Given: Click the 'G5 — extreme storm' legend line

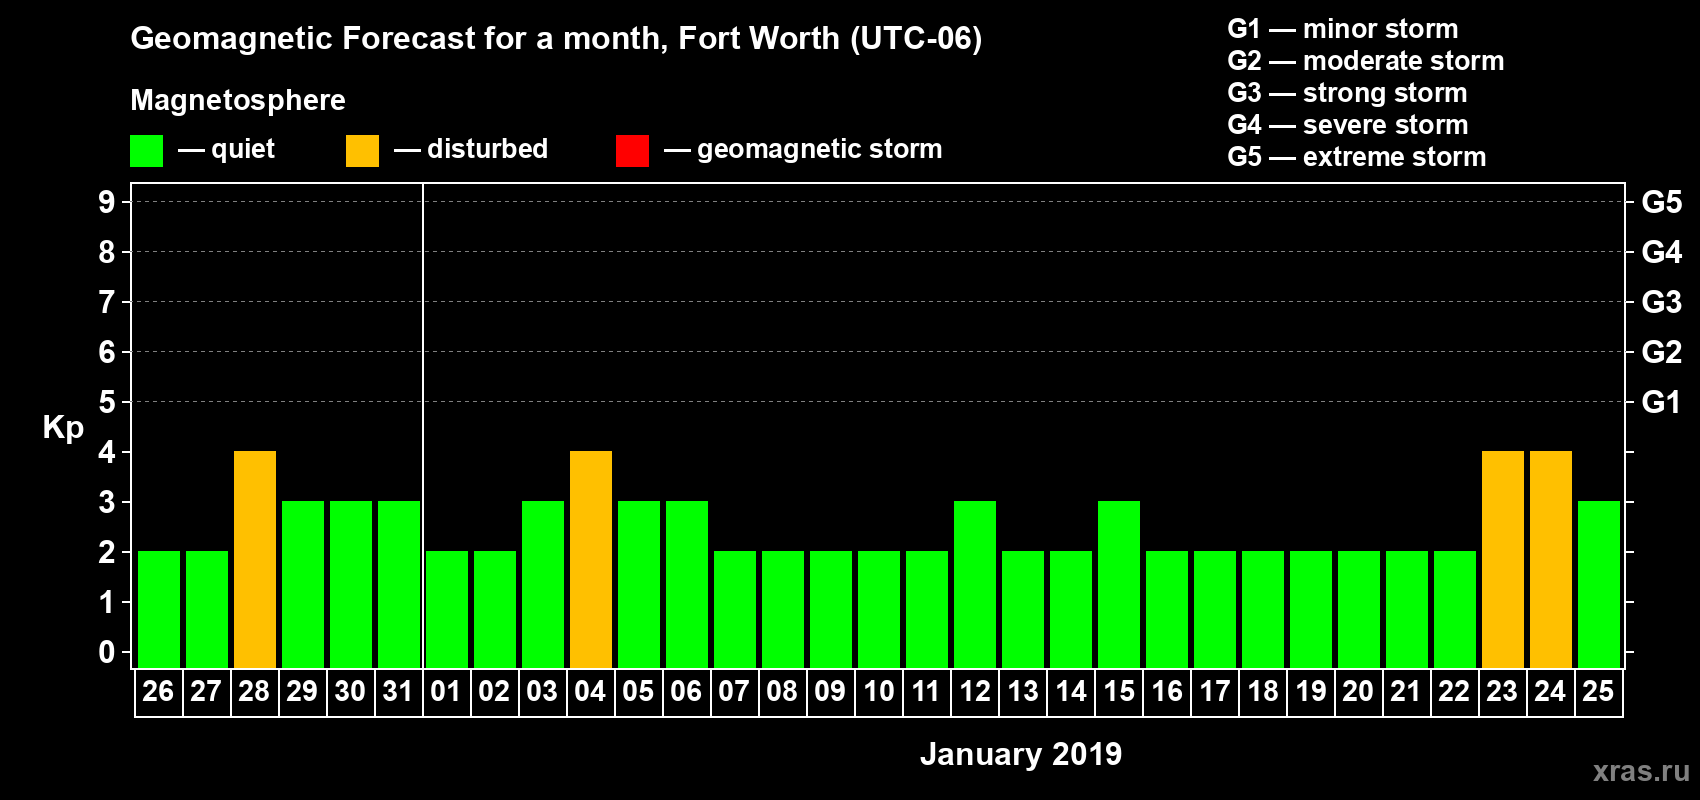Looking at the screenshot, I should coord(1356,157).
